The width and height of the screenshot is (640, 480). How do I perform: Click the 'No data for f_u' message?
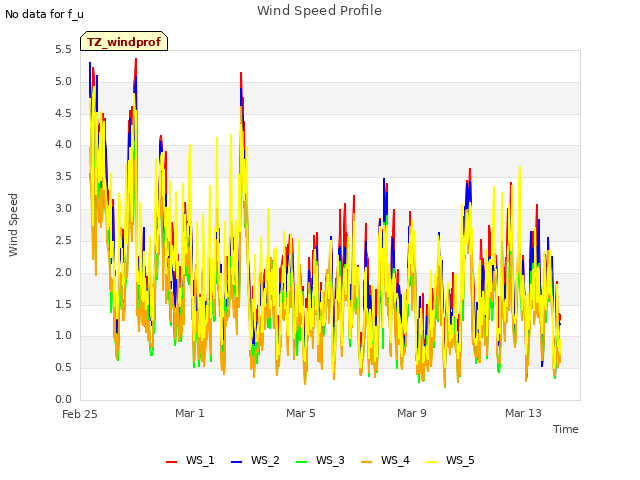pos(44,14)
